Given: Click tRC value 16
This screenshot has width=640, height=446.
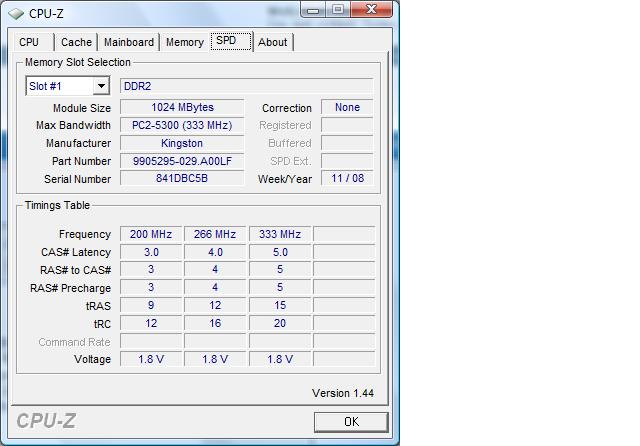Looking at the screenshot, I should pos(215,323).
